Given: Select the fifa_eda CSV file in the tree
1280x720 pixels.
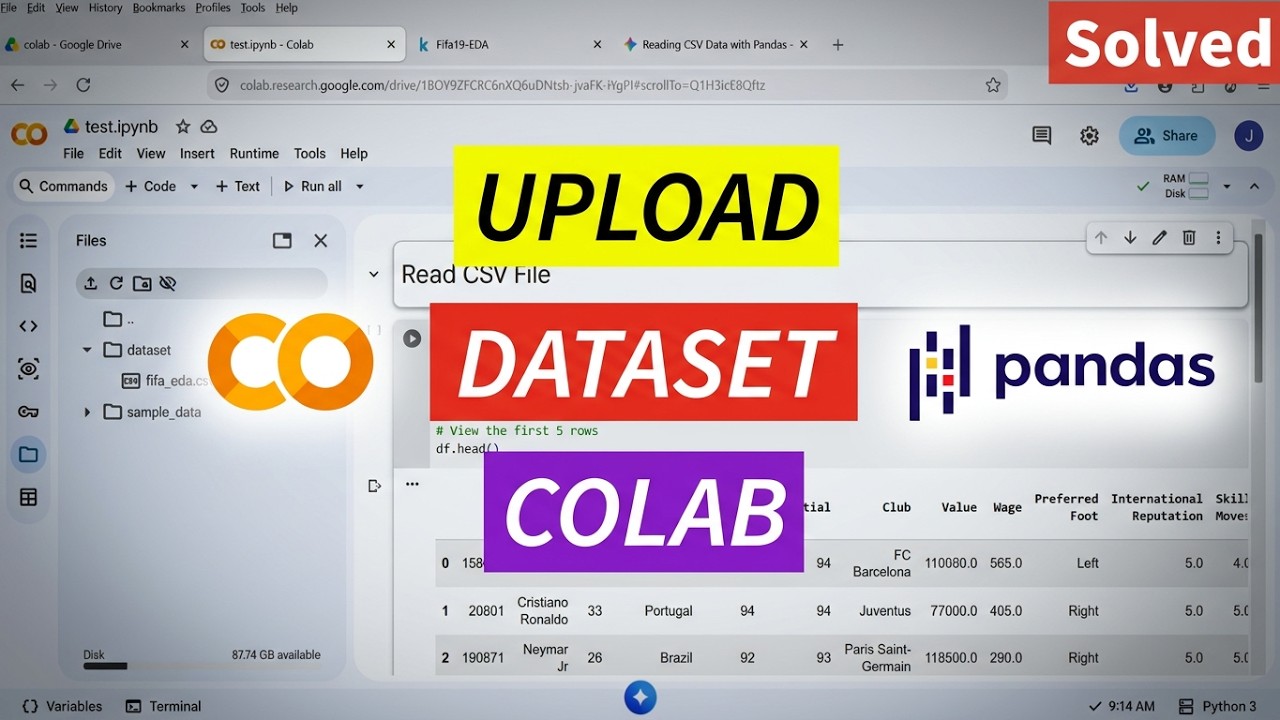Looking at the screenshot, I should pos(165,381).
